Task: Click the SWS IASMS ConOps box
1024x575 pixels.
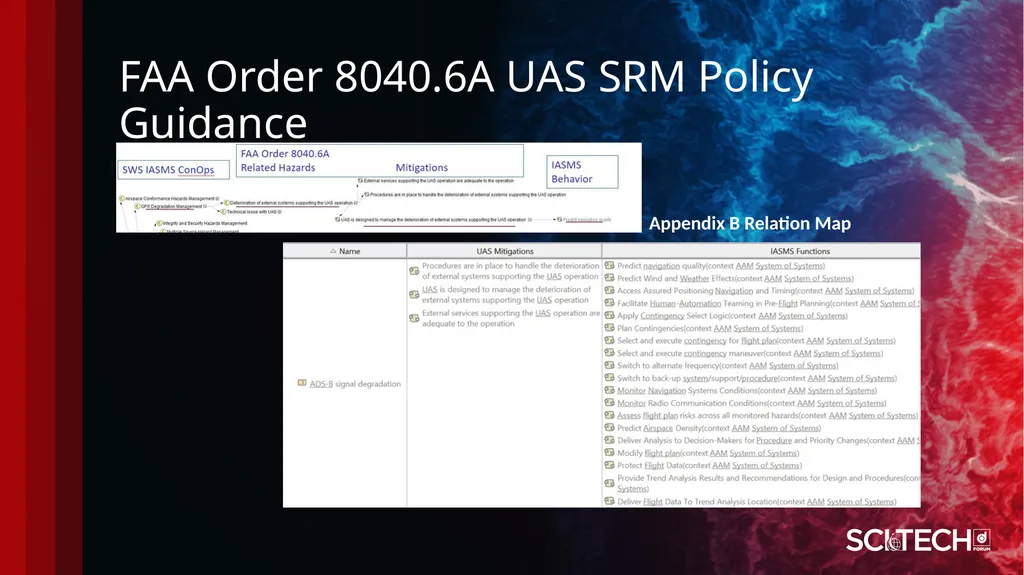Action: (x=173, y=169)
